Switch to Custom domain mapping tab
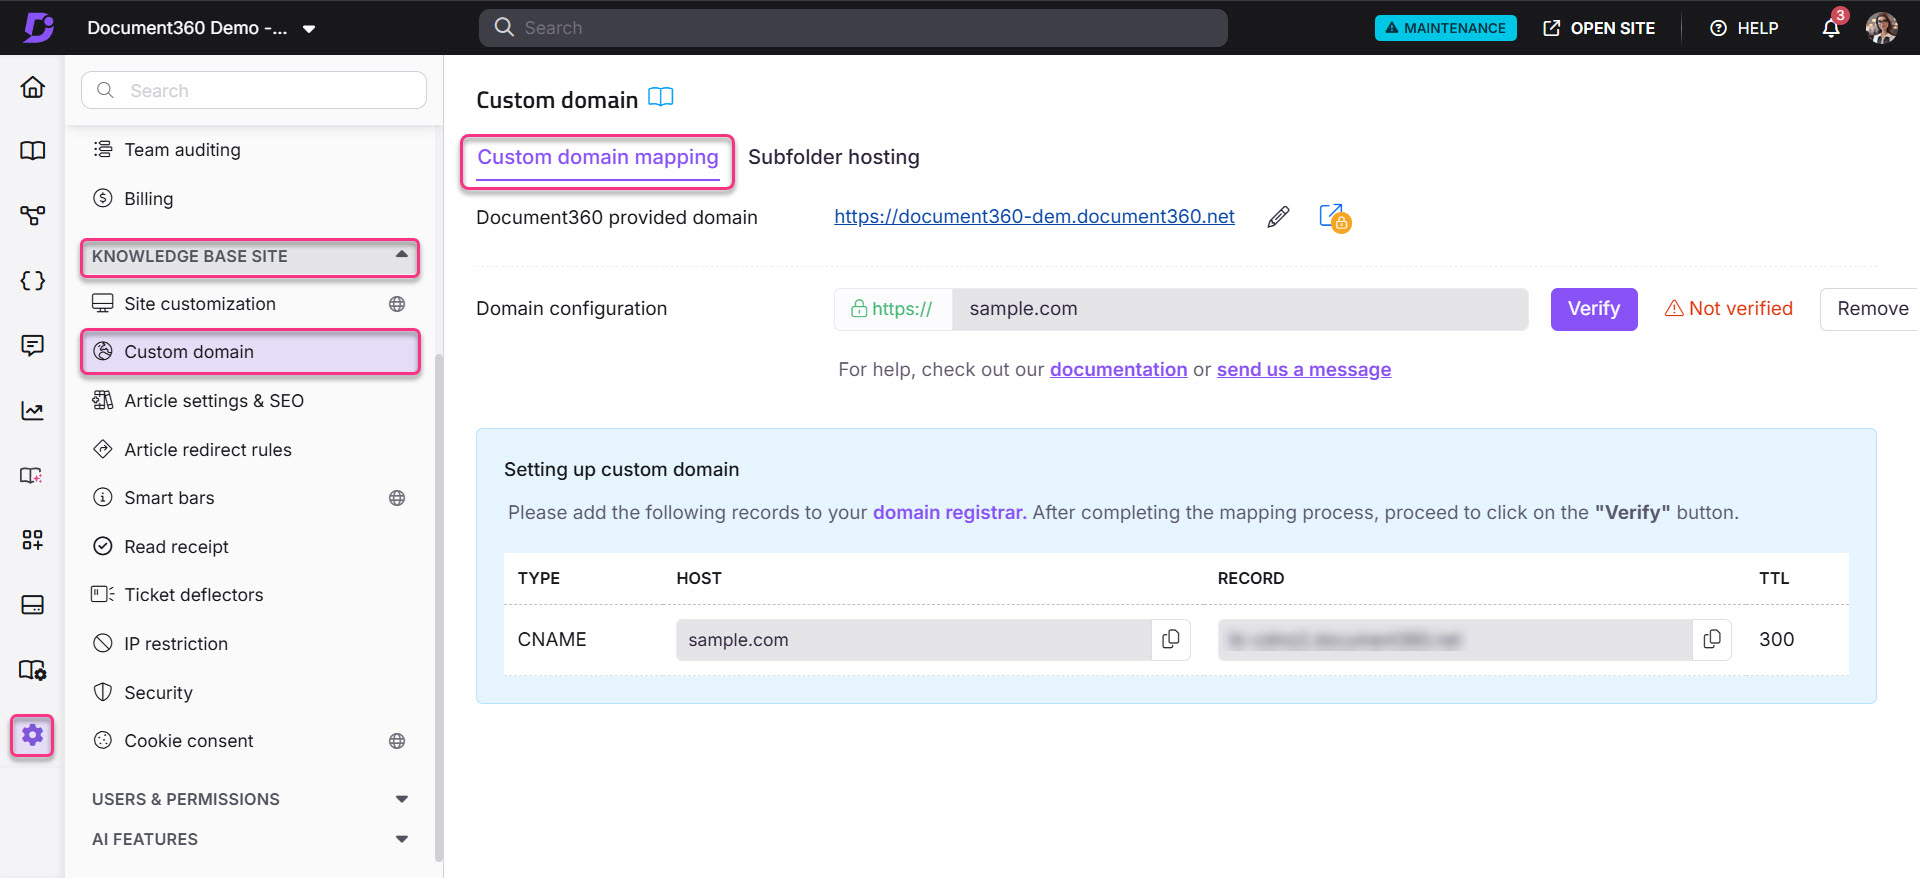Viewport: 1920px width, 878px height. (597, 158)
